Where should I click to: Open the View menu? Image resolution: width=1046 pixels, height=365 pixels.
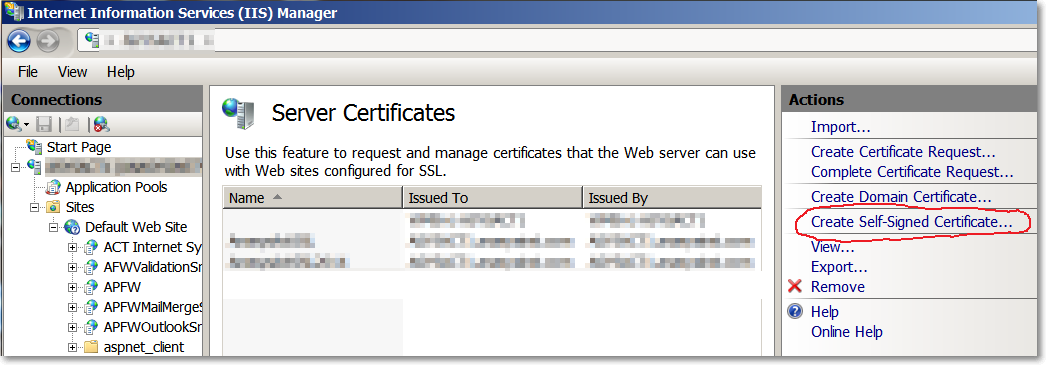point(73,72)
